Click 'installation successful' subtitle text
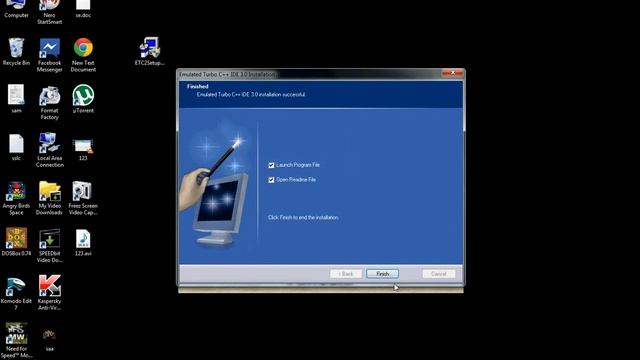Viewport: 640px width, 360px height. 251,95
